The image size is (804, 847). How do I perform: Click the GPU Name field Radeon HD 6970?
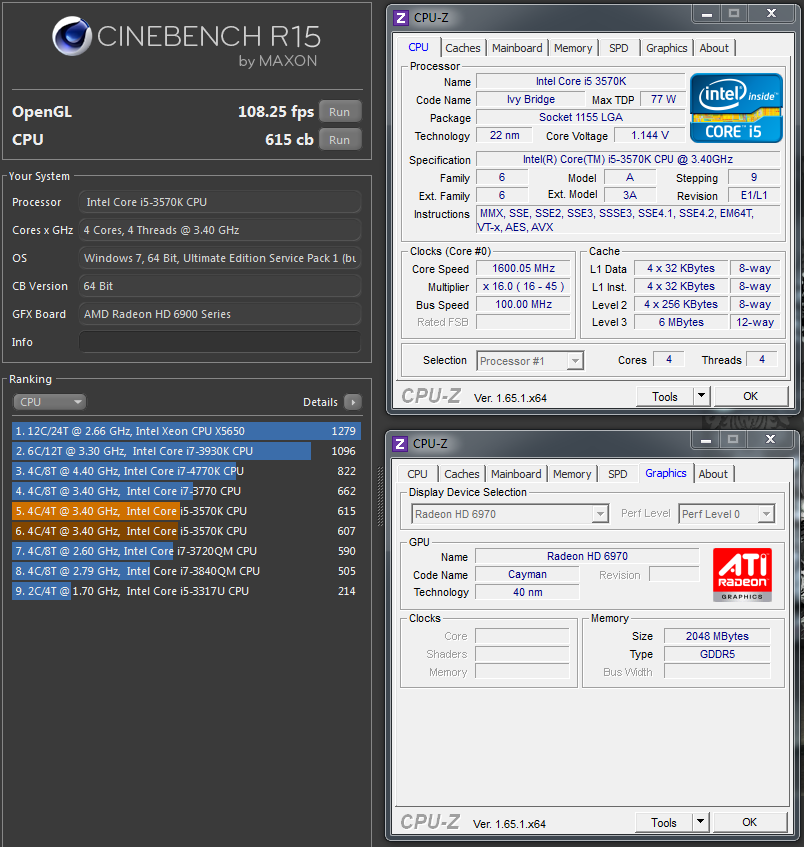tap(587, 556)
